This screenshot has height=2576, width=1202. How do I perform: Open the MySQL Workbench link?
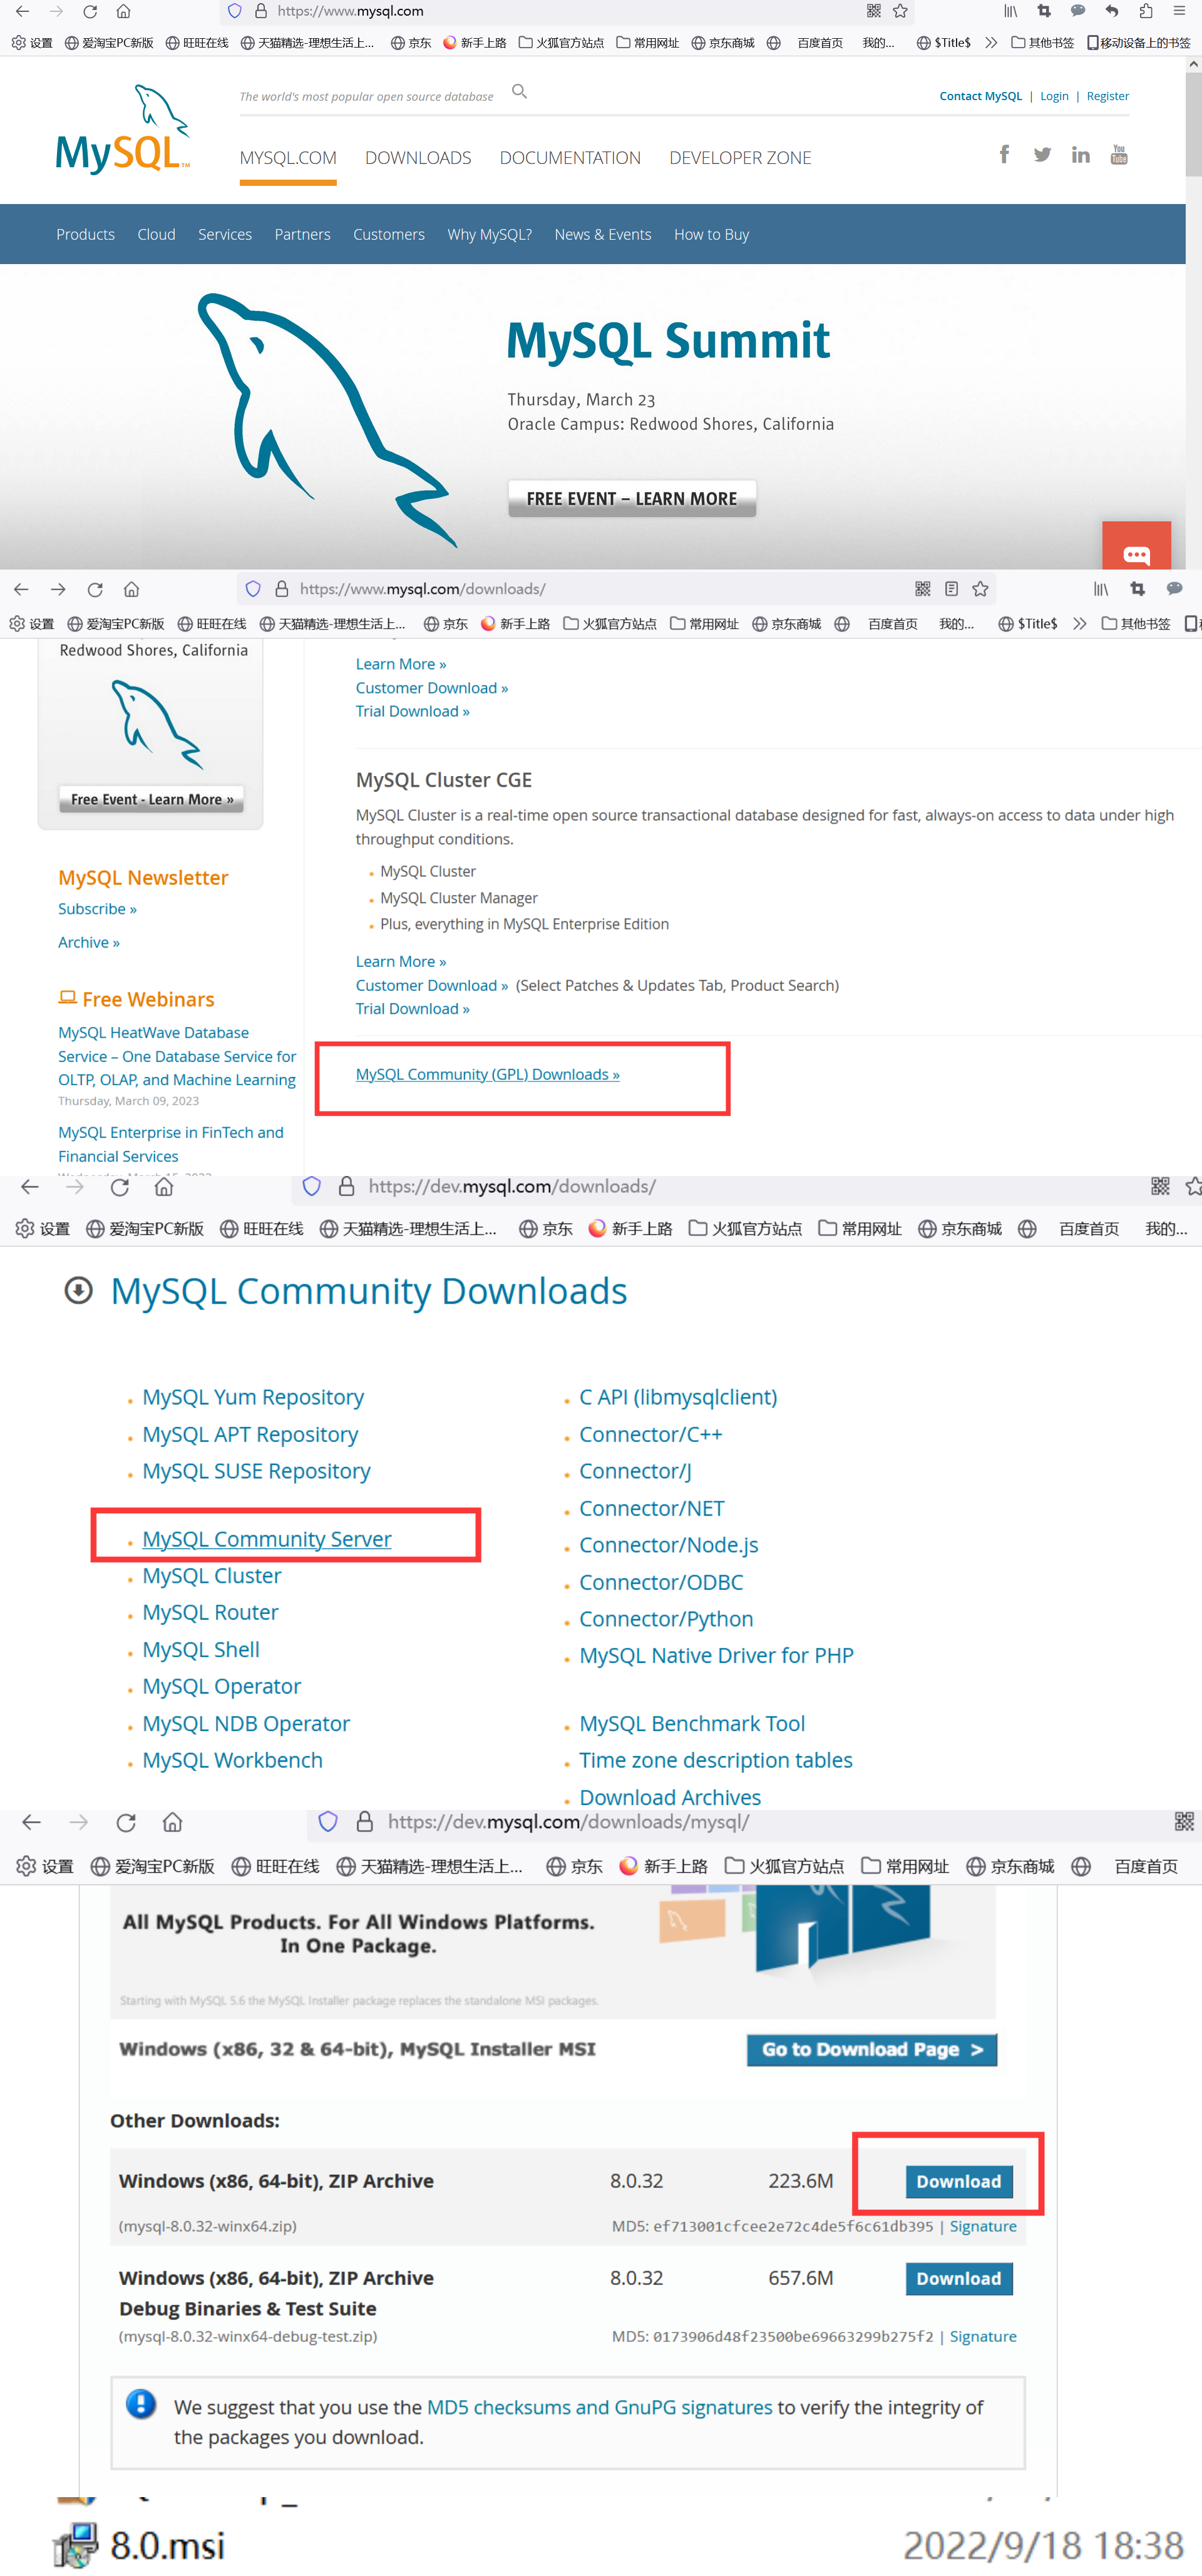click(232, 1760)
